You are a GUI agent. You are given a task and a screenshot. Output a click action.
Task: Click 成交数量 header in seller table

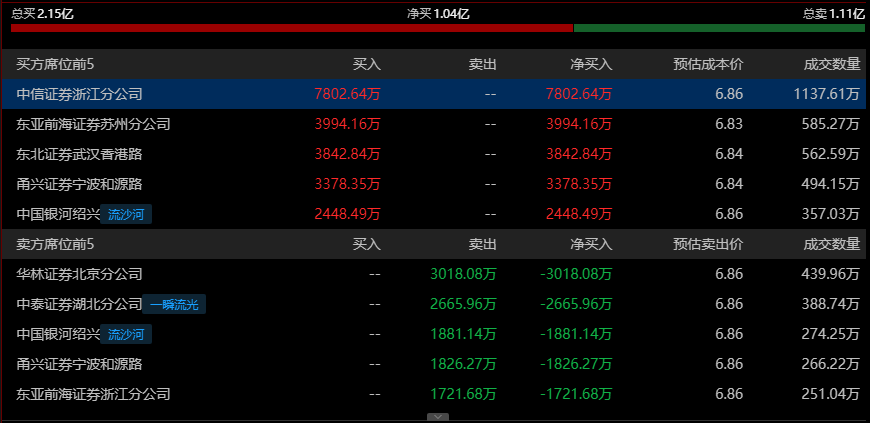(x=832, y=244)
